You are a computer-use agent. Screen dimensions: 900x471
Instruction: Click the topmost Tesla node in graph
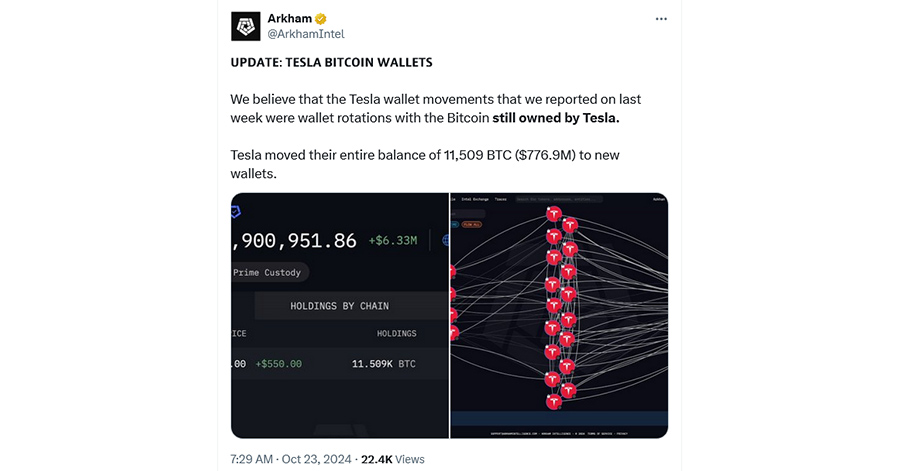tap(553, 214)
